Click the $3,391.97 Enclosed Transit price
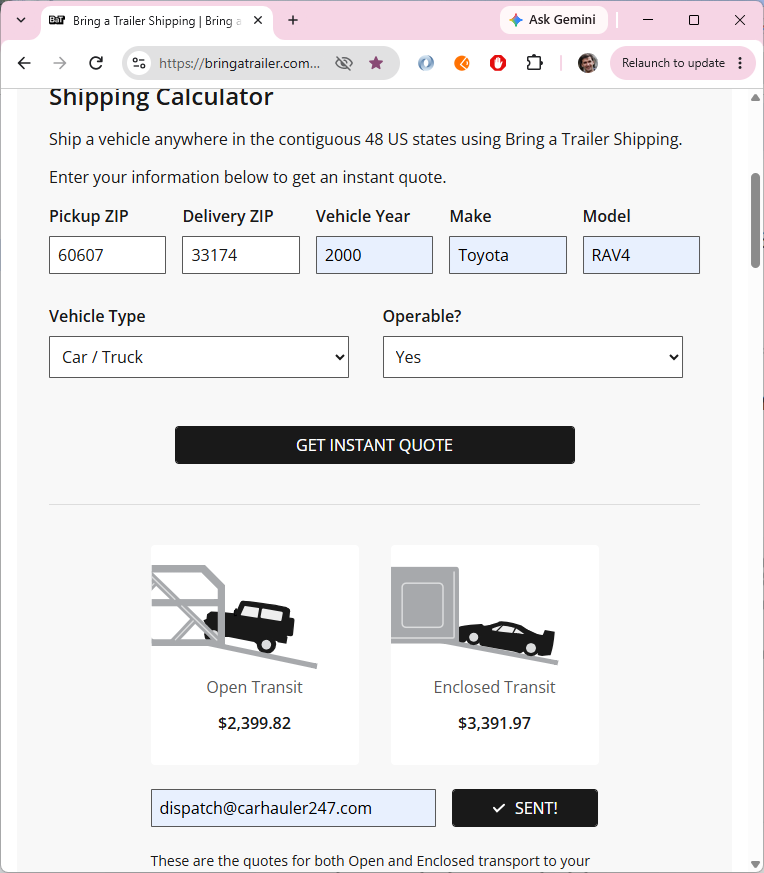This screenshot has width=764, height=873. 494,723
